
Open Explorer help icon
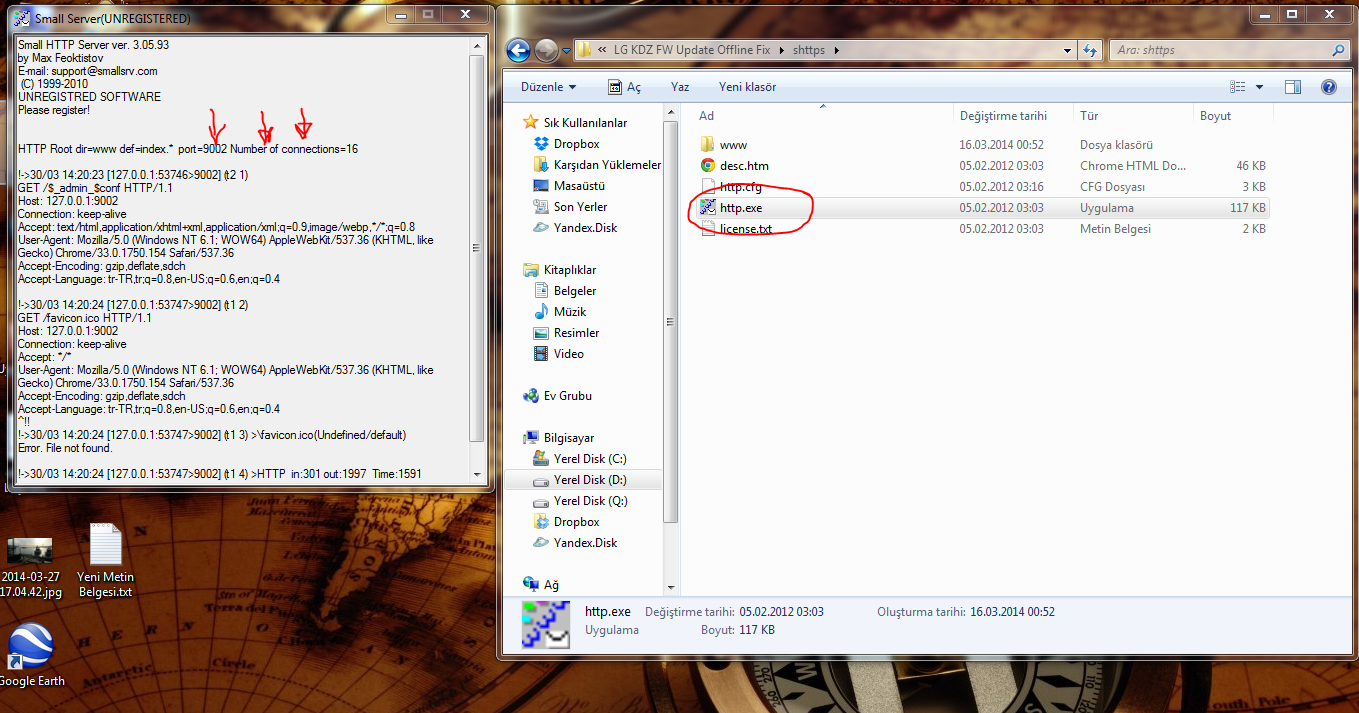1329,87
